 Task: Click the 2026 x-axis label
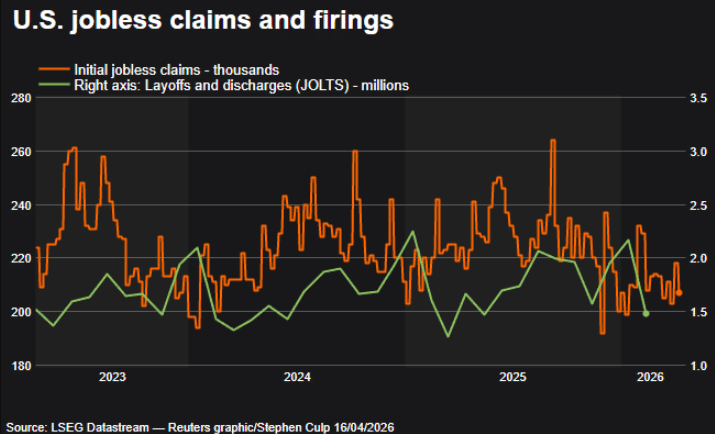point(650,377)
